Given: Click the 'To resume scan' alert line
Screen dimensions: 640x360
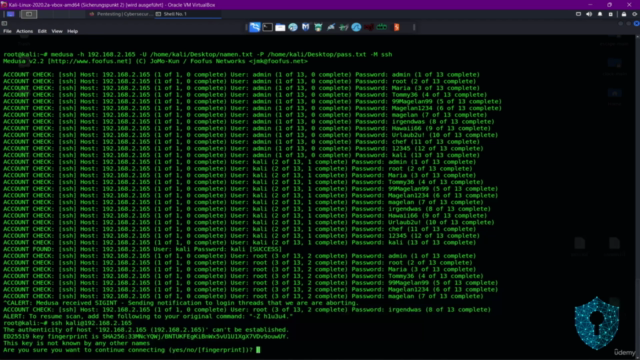Looking at the screenshot, I should click(148, 316).
